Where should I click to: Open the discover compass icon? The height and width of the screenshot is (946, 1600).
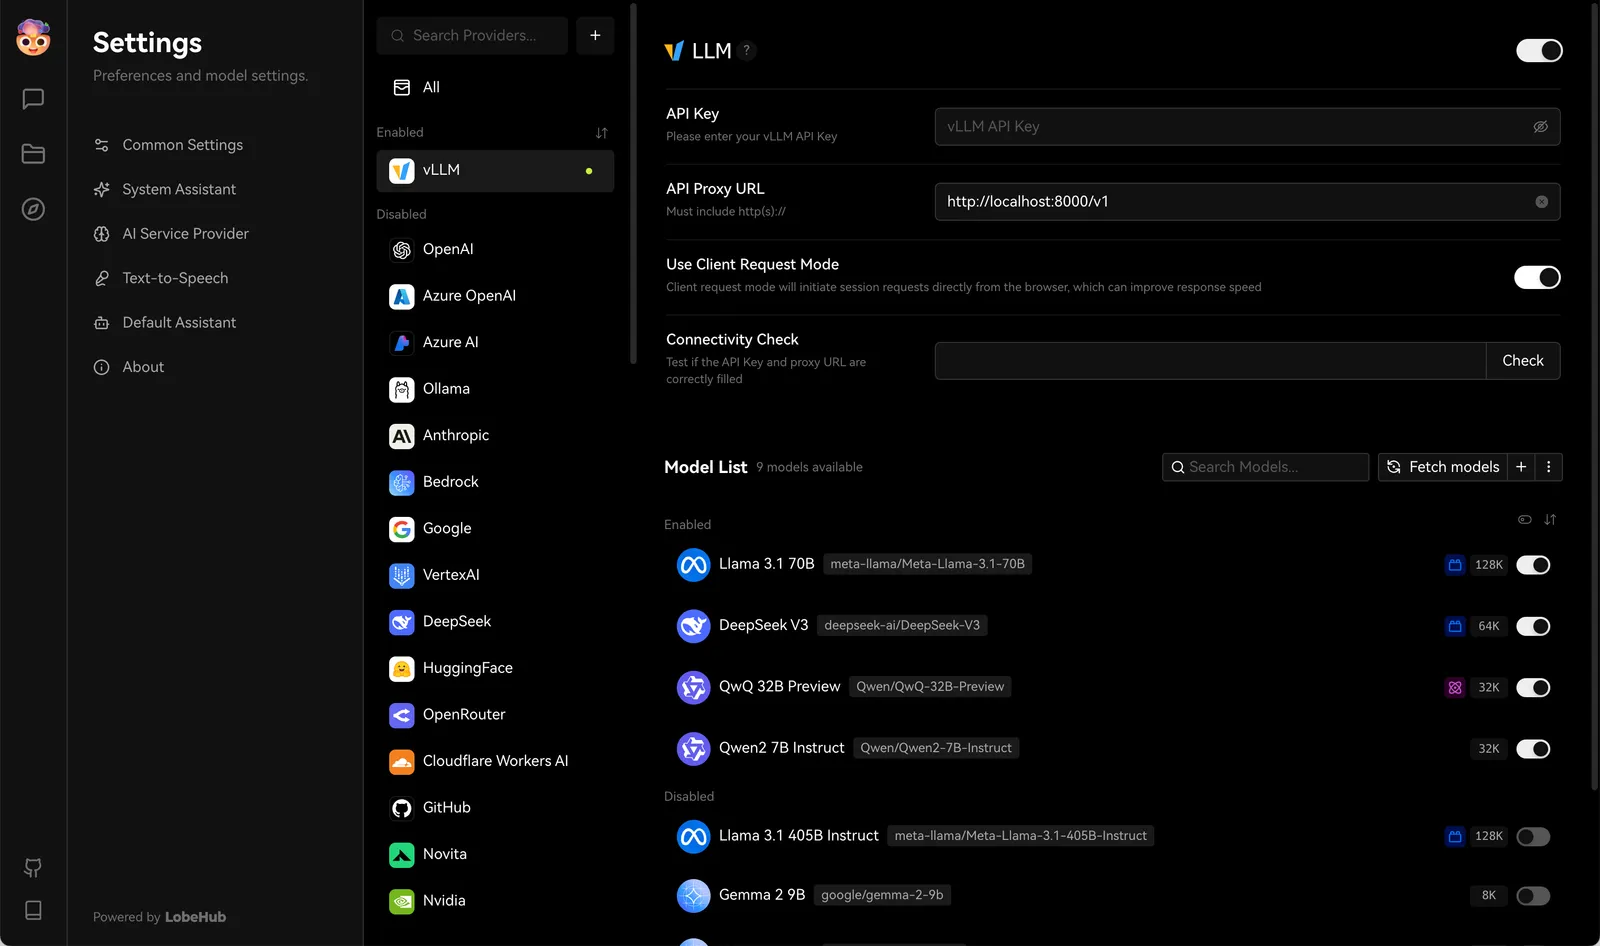point(33,209)
